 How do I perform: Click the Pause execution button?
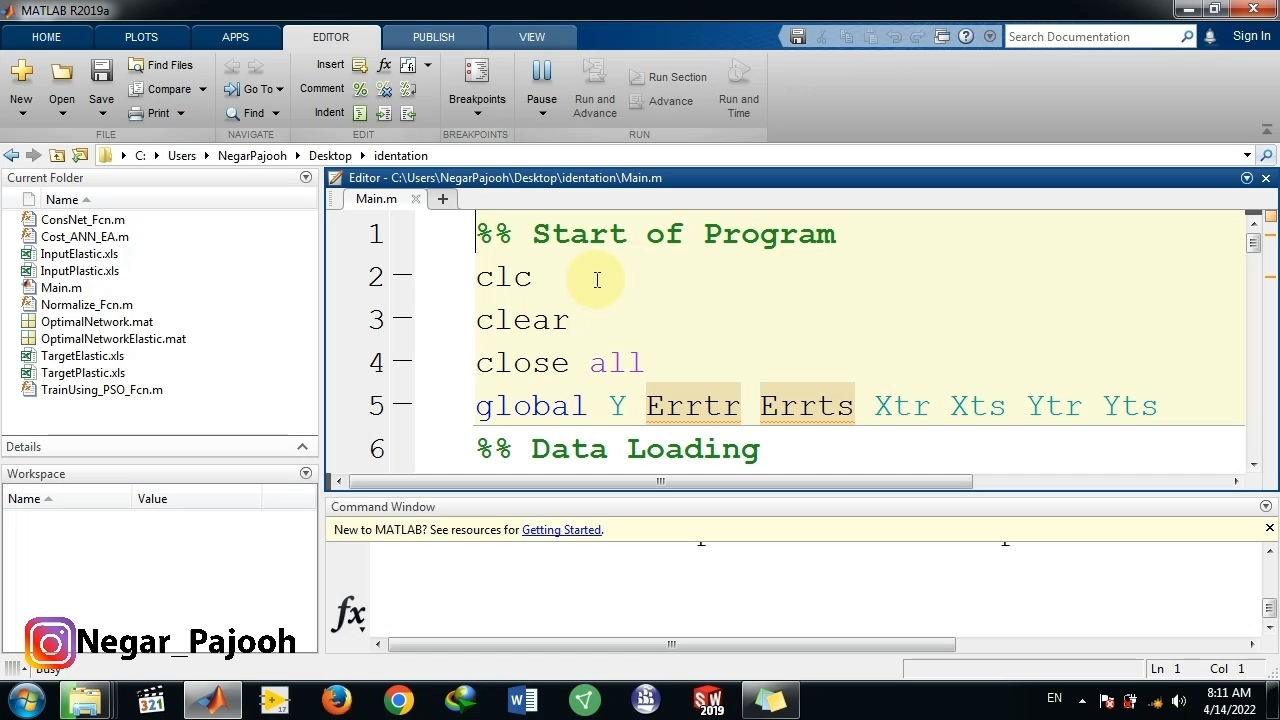click(x=541, y=72)
